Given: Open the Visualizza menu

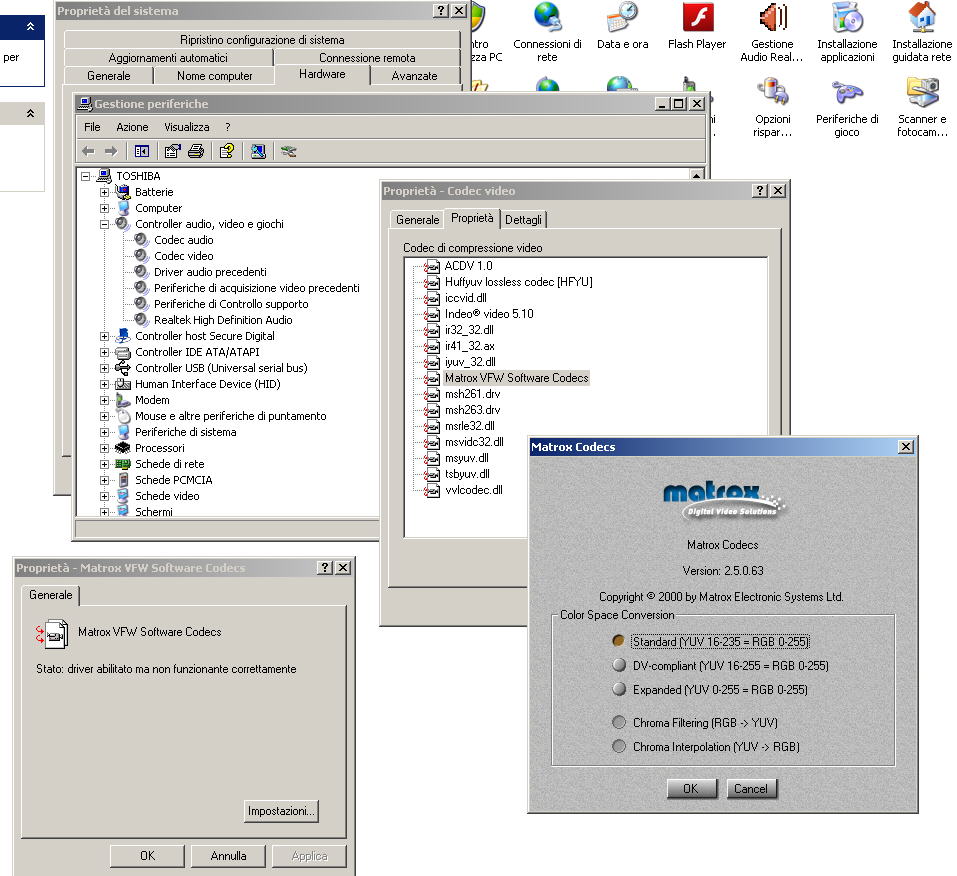Looking at the screenshot, I should click(187, 127).
